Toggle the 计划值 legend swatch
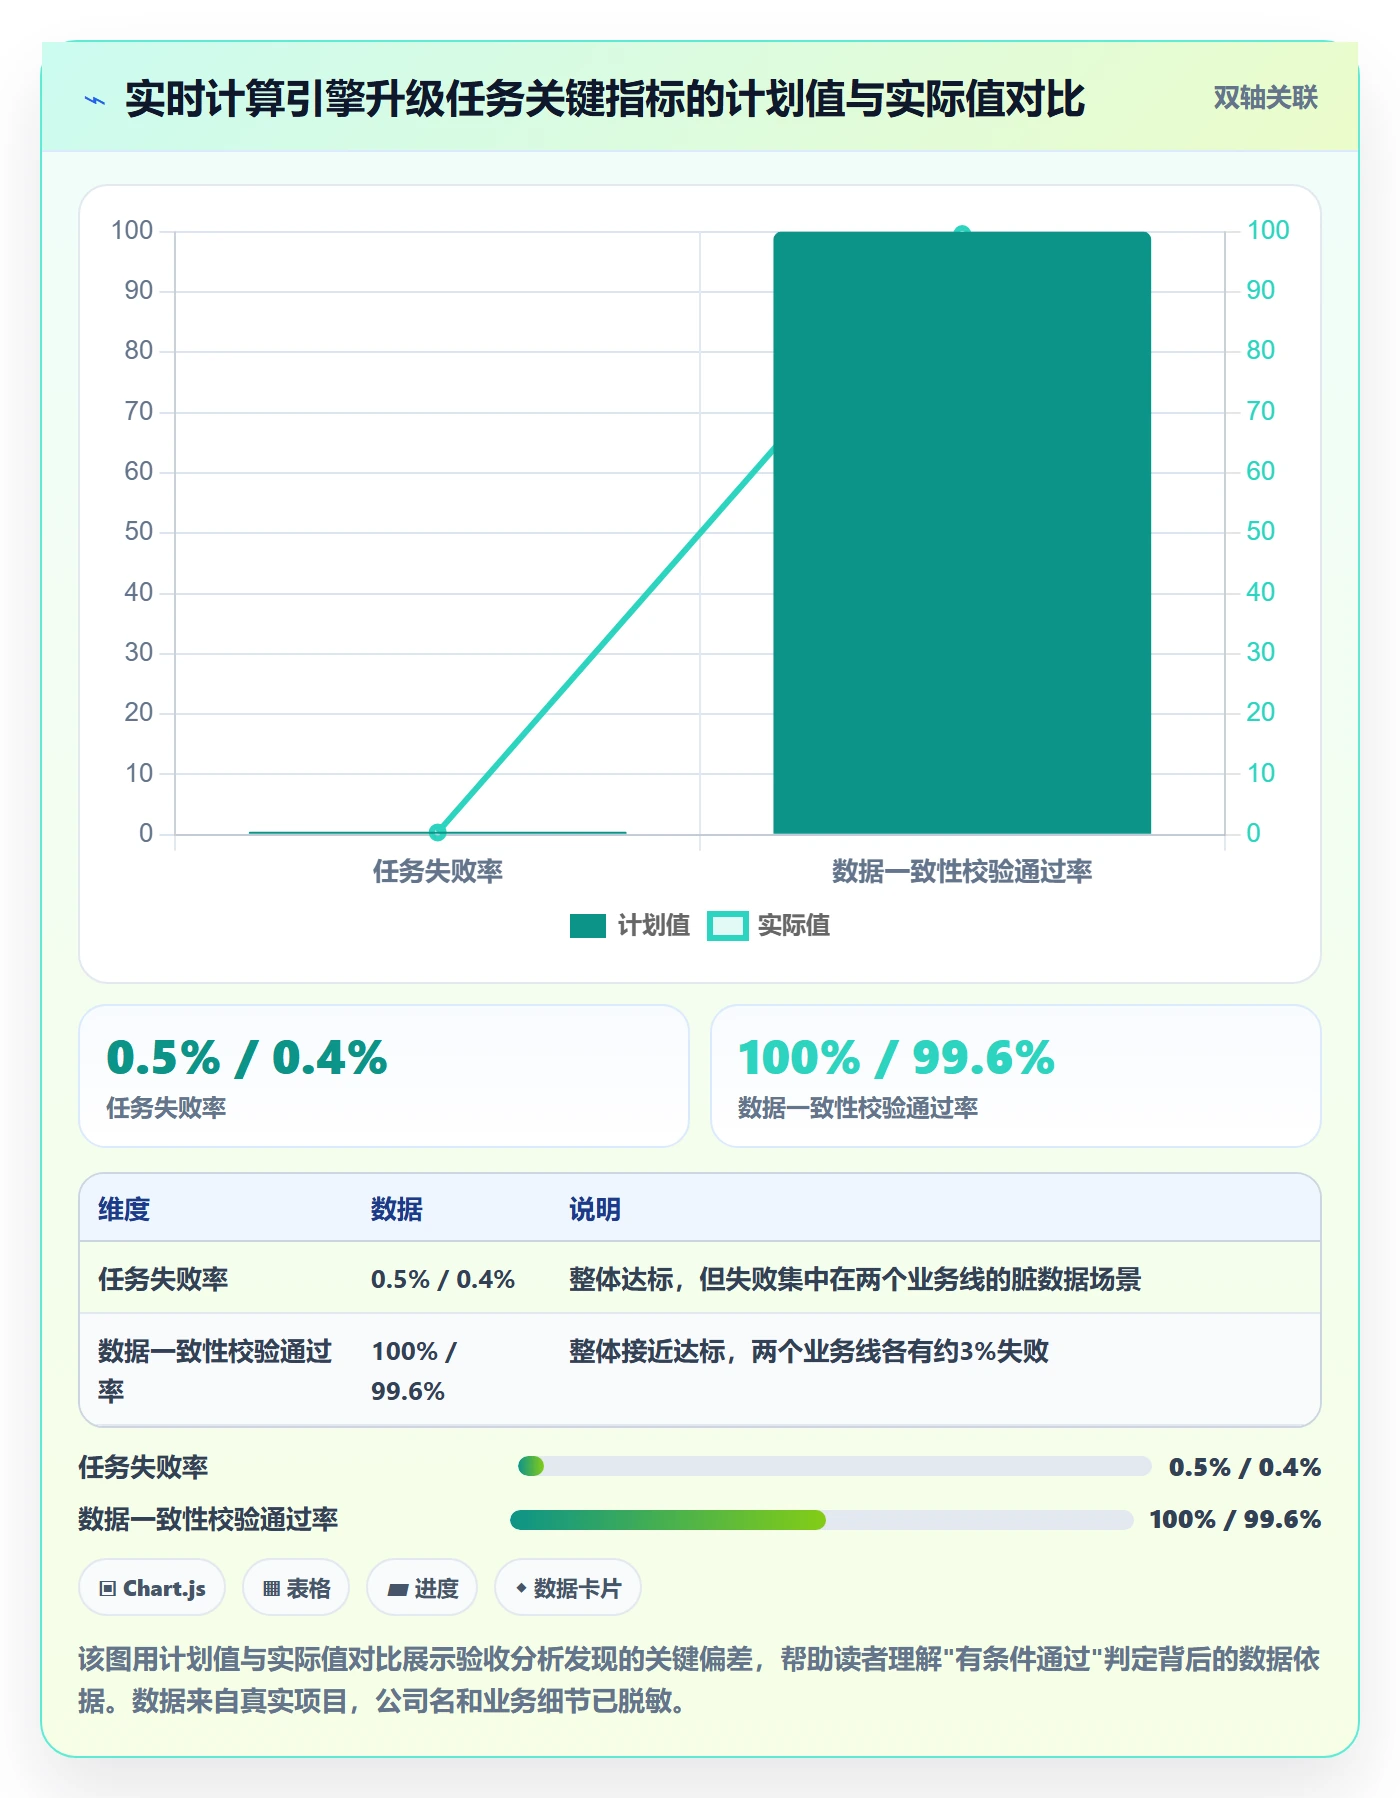 [588, 926]
